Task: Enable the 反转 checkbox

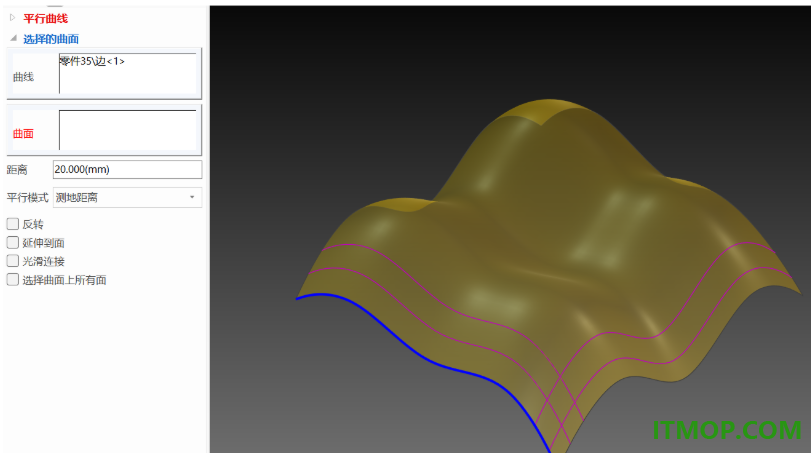Action: pos(13,224)
